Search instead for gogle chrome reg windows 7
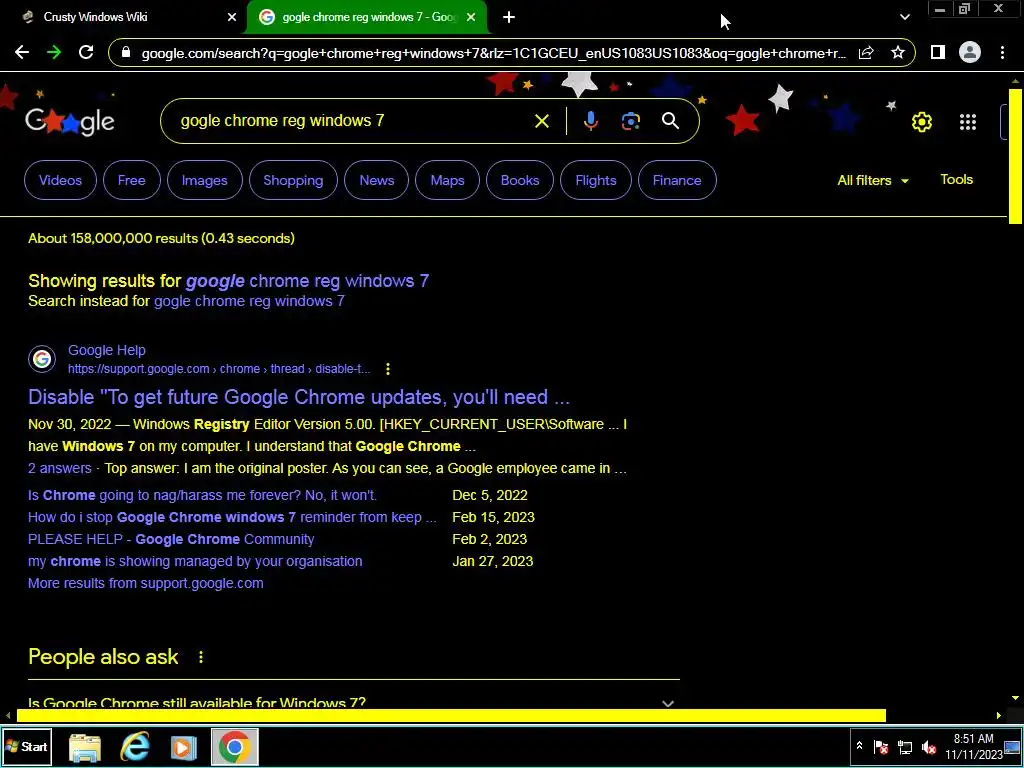 pyautogui.click(x=249, y=301)
